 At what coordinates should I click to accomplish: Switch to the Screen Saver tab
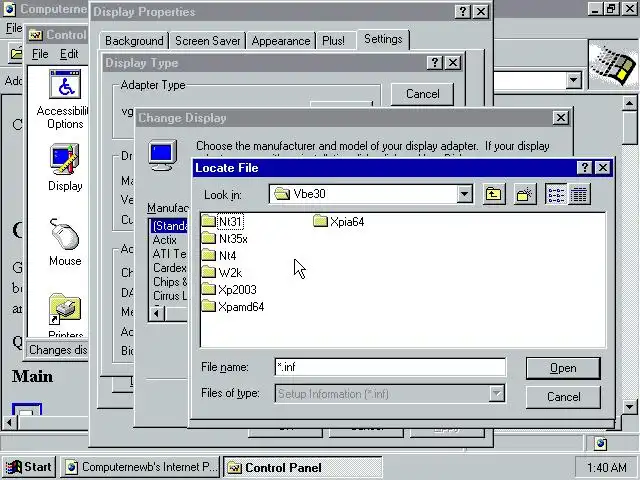207,41
